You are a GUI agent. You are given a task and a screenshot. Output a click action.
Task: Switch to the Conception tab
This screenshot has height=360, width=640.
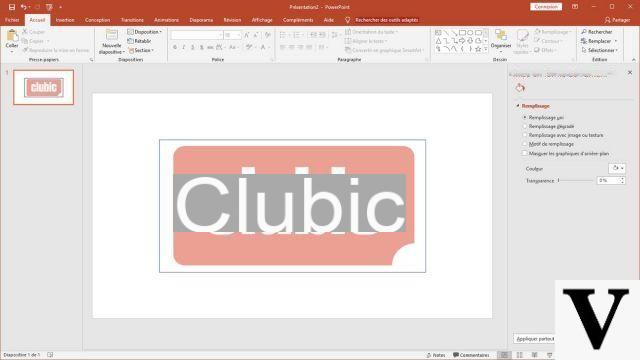coord(98,20)
